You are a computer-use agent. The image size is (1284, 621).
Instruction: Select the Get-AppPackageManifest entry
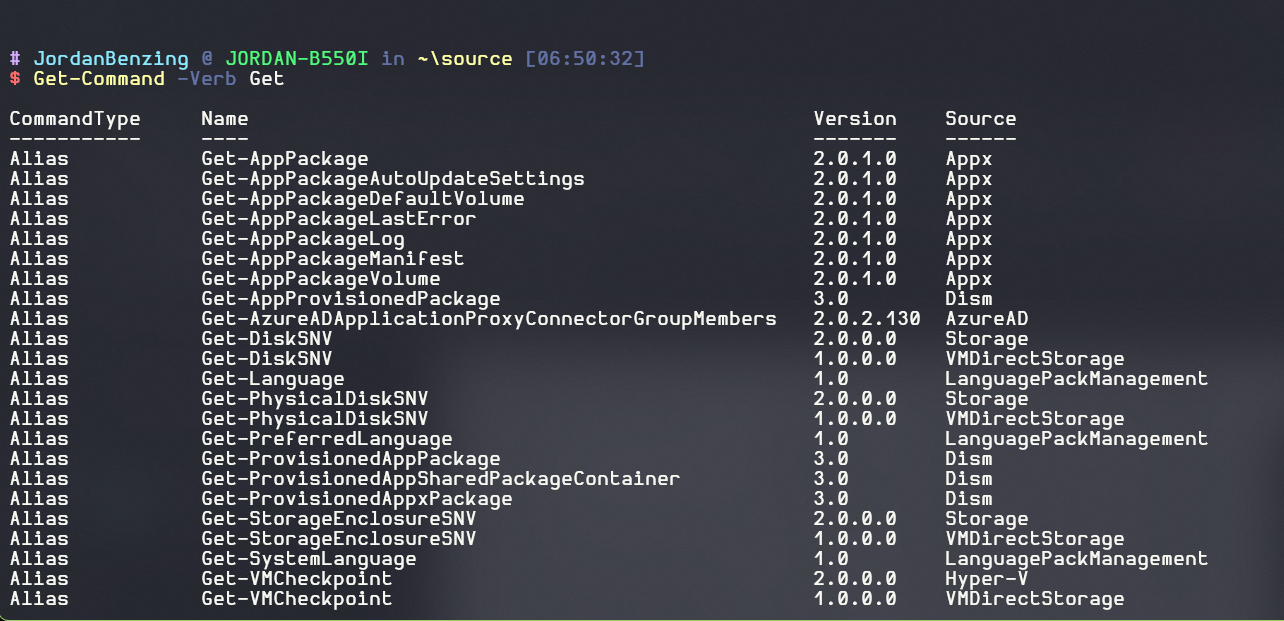[x=332, y=258]
